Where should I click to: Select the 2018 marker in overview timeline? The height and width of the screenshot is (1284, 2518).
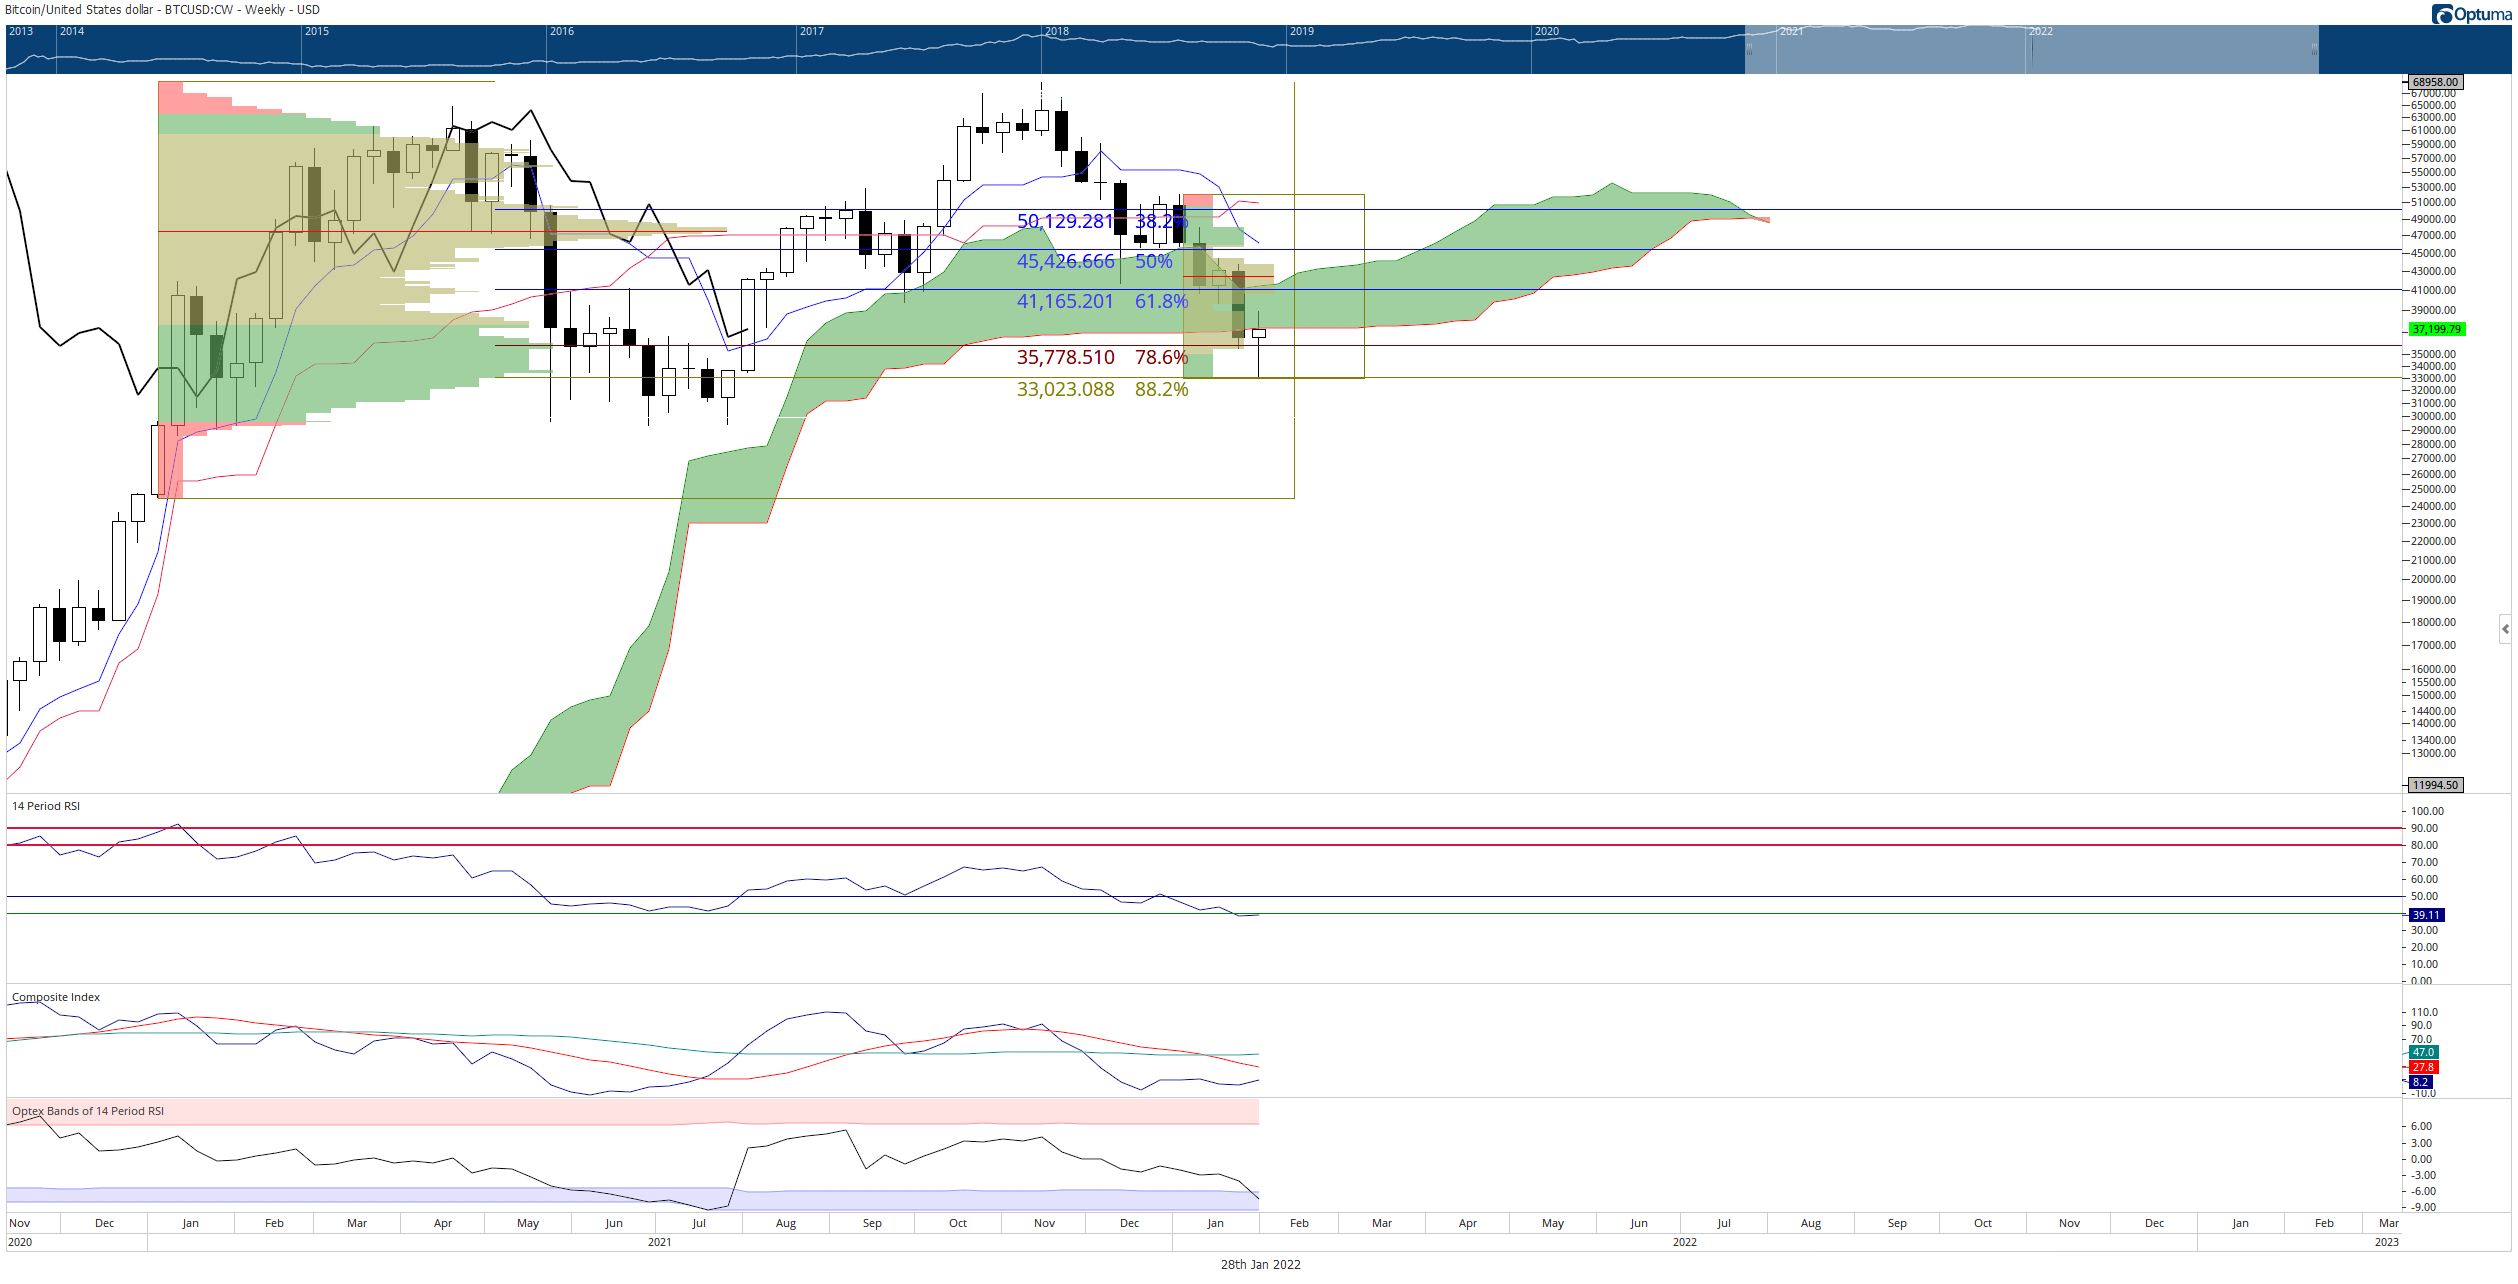pos(1057,31)
